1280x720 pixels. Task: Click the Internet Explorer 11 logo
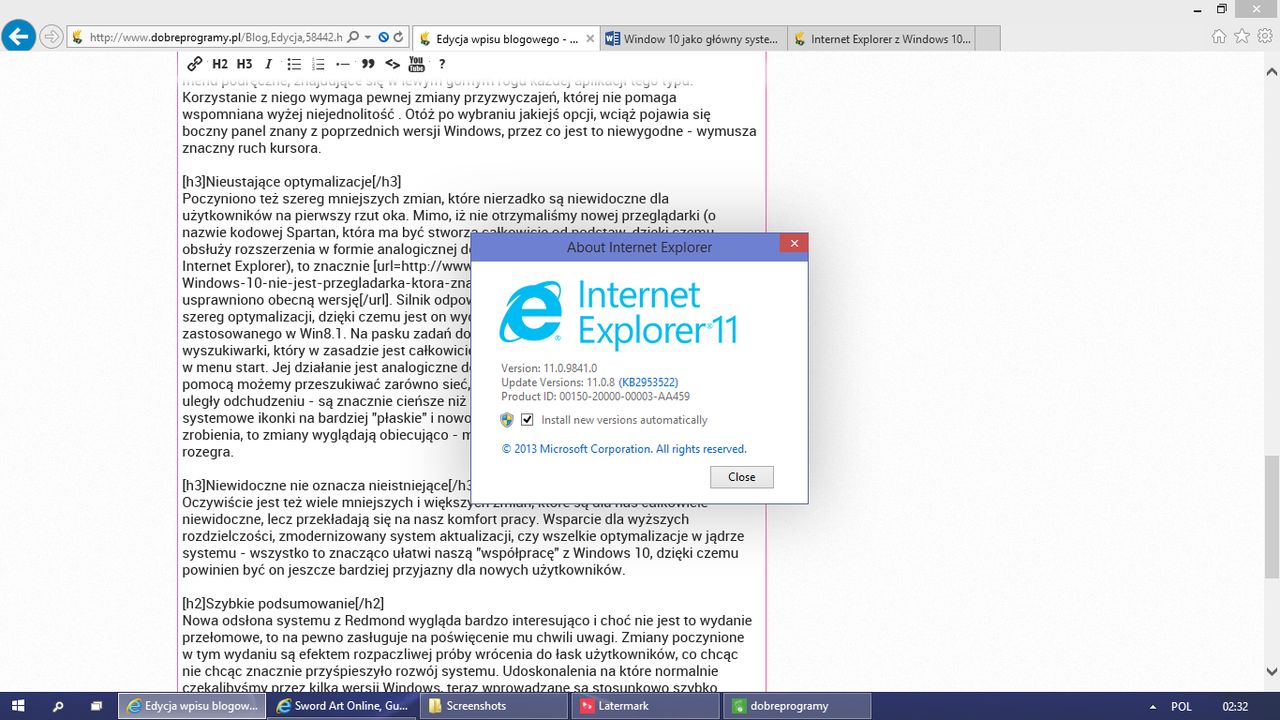click(x=617, y=313)
